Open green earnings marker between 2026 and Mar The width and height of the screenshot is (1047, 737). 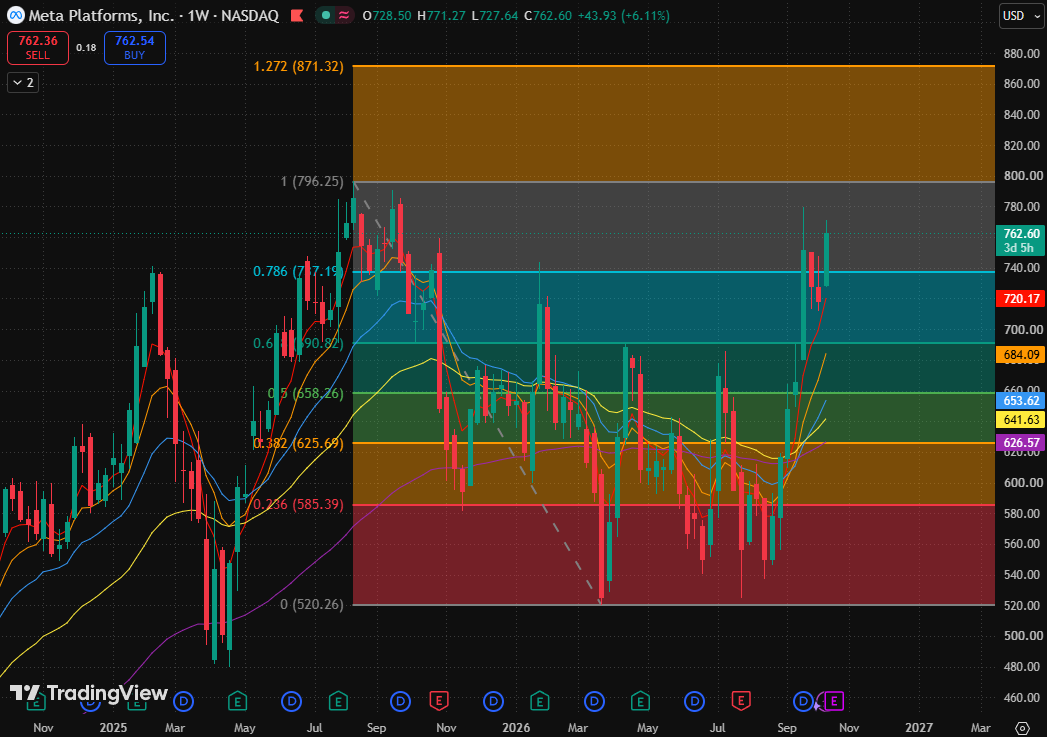pyautogui.click(x=540, y=701)
